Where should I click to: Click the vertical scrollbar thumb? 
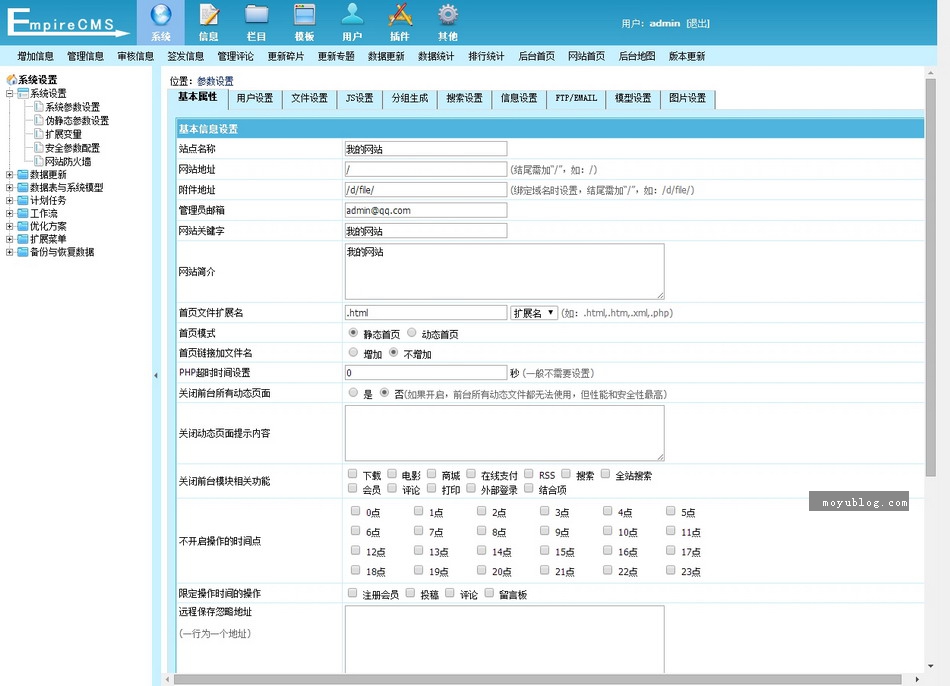click(931, 277)
